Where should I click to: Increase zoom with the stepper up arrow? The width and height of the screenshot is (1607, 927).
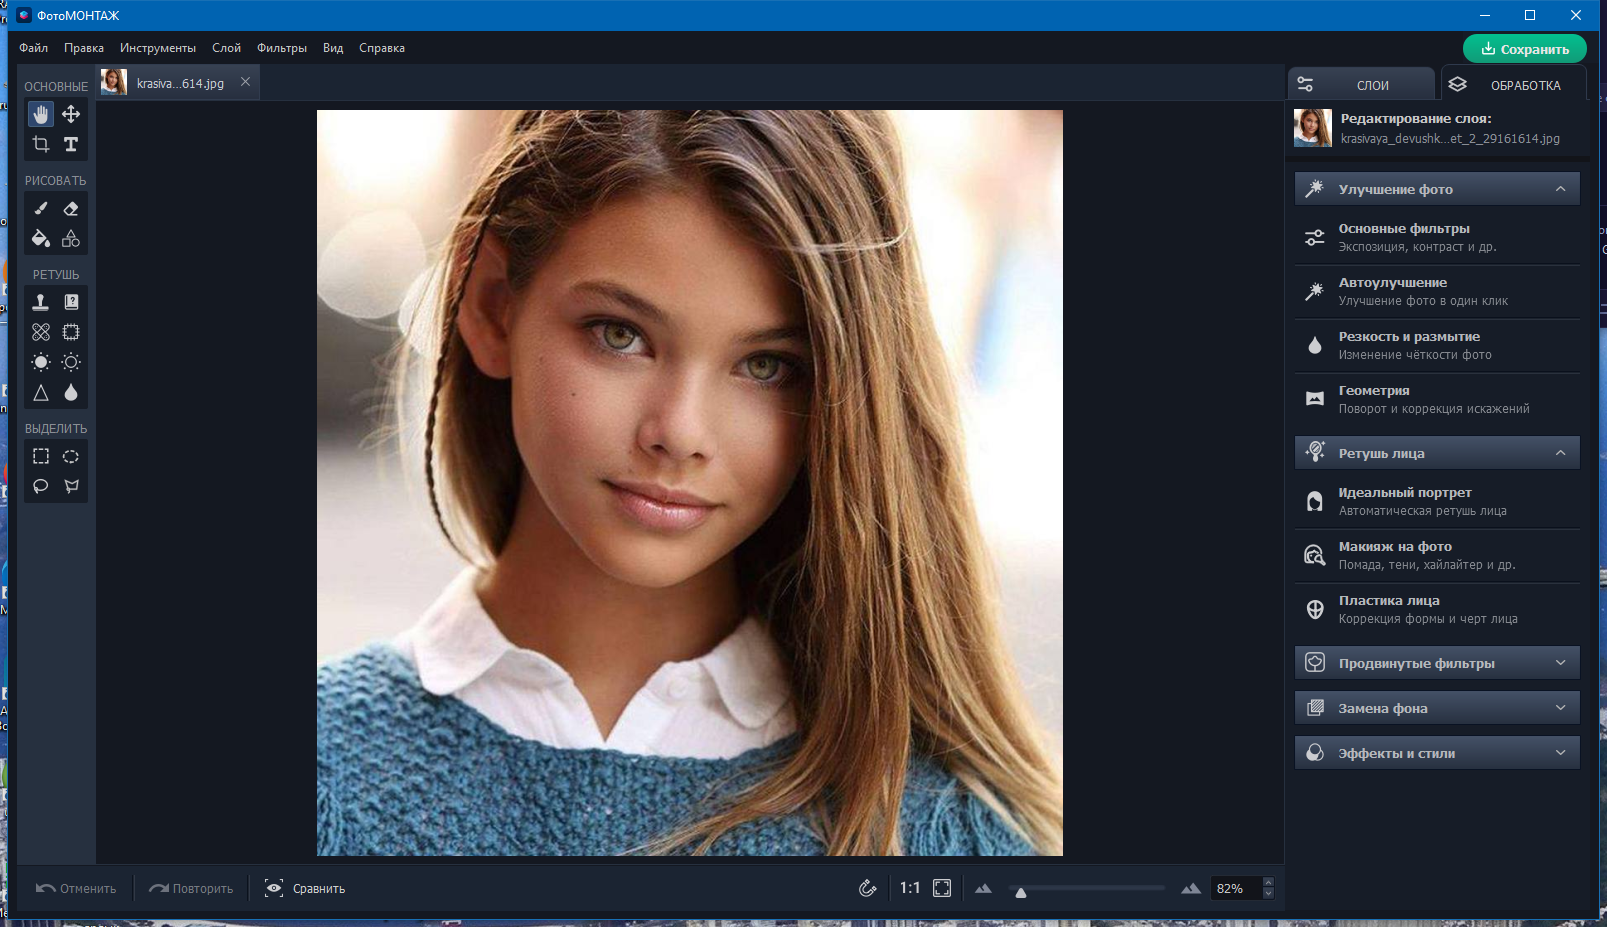coord(1269,882)
